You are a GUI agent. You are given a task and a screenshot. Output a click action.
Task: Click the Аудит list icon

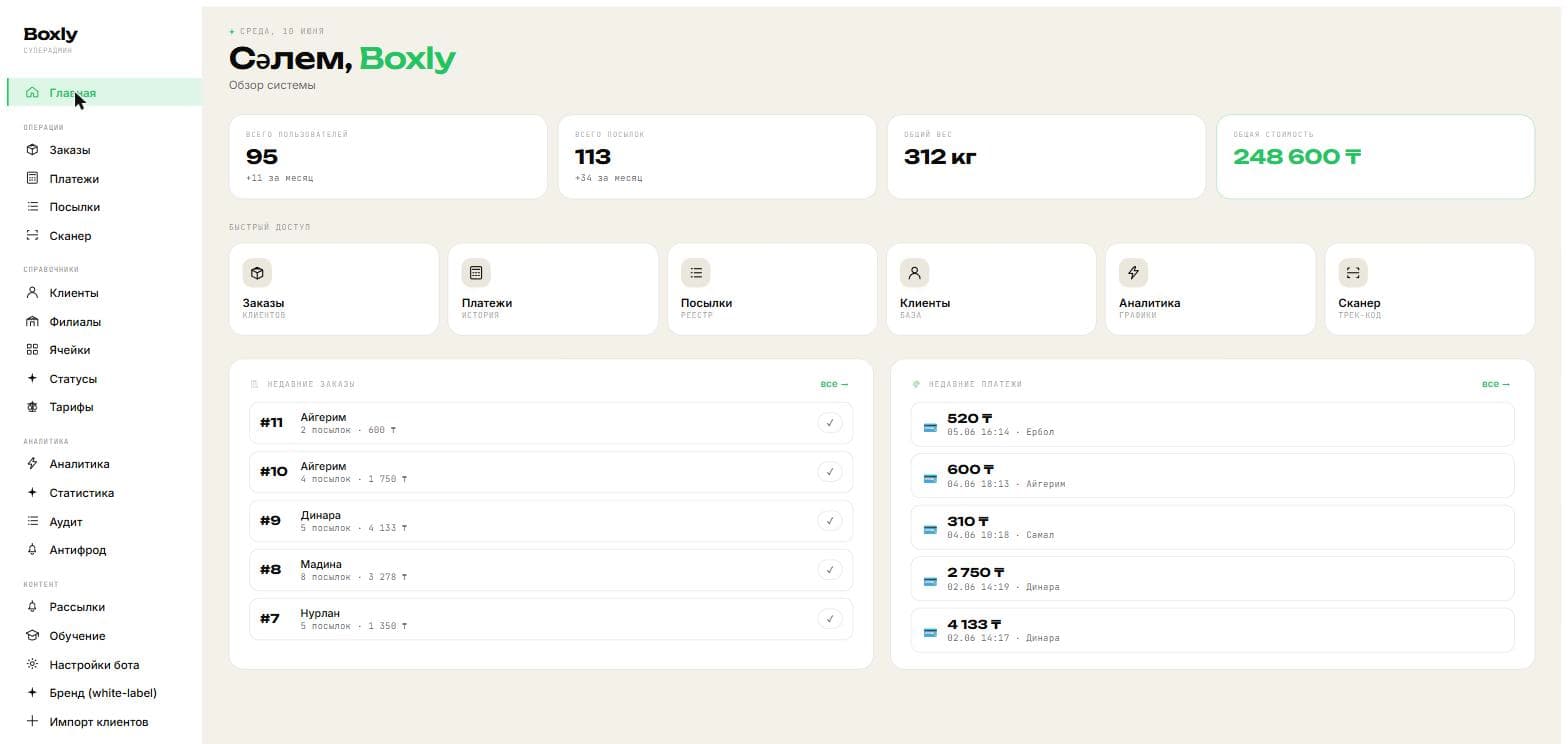point(32,522)
